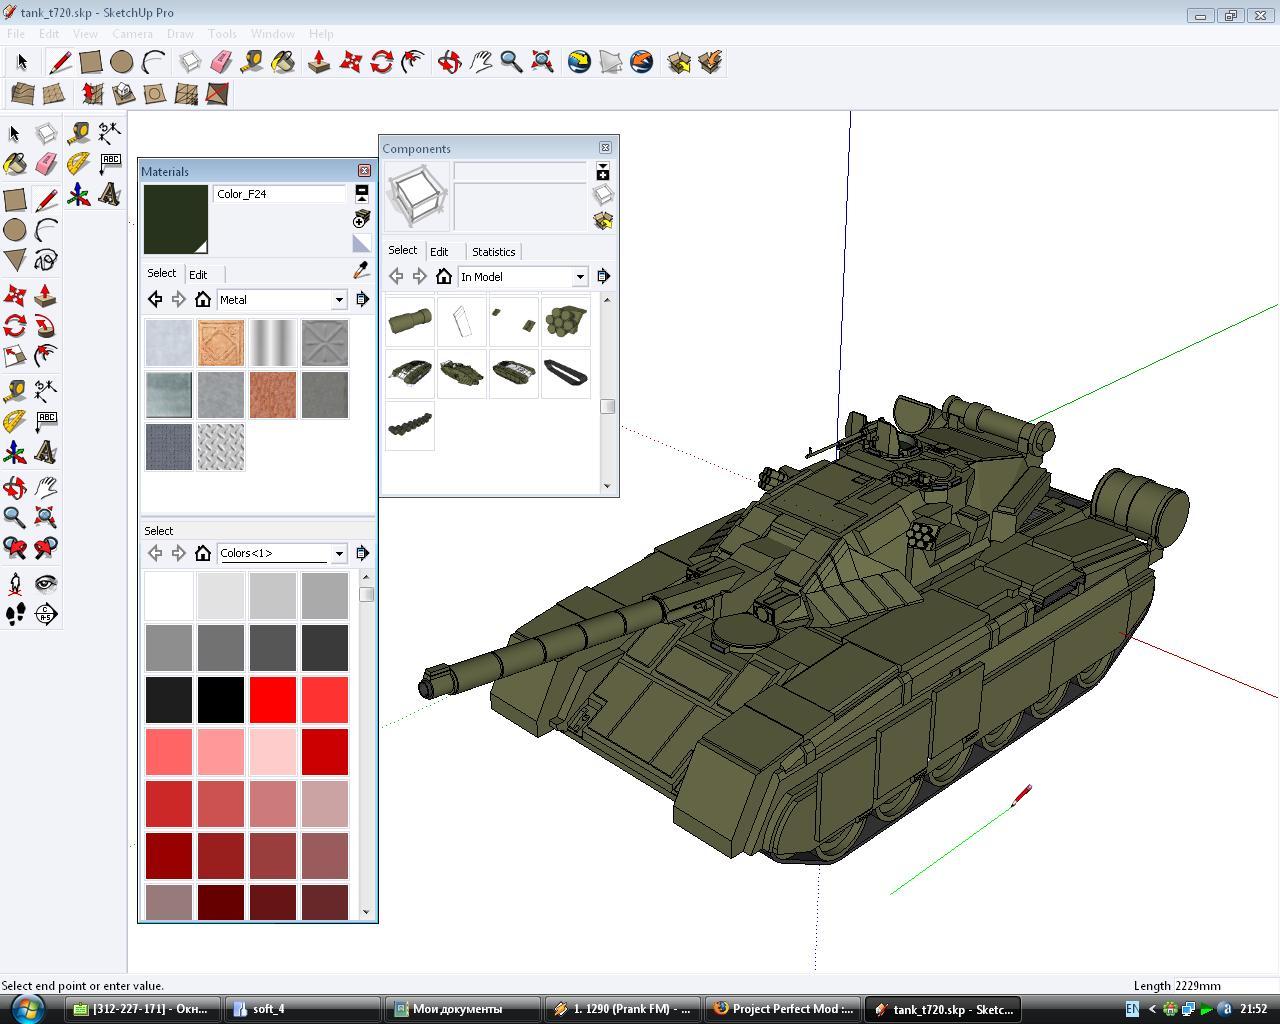Pick the black color swatch
Screen dimensions: 1280x1024
(x=221, y=699)
